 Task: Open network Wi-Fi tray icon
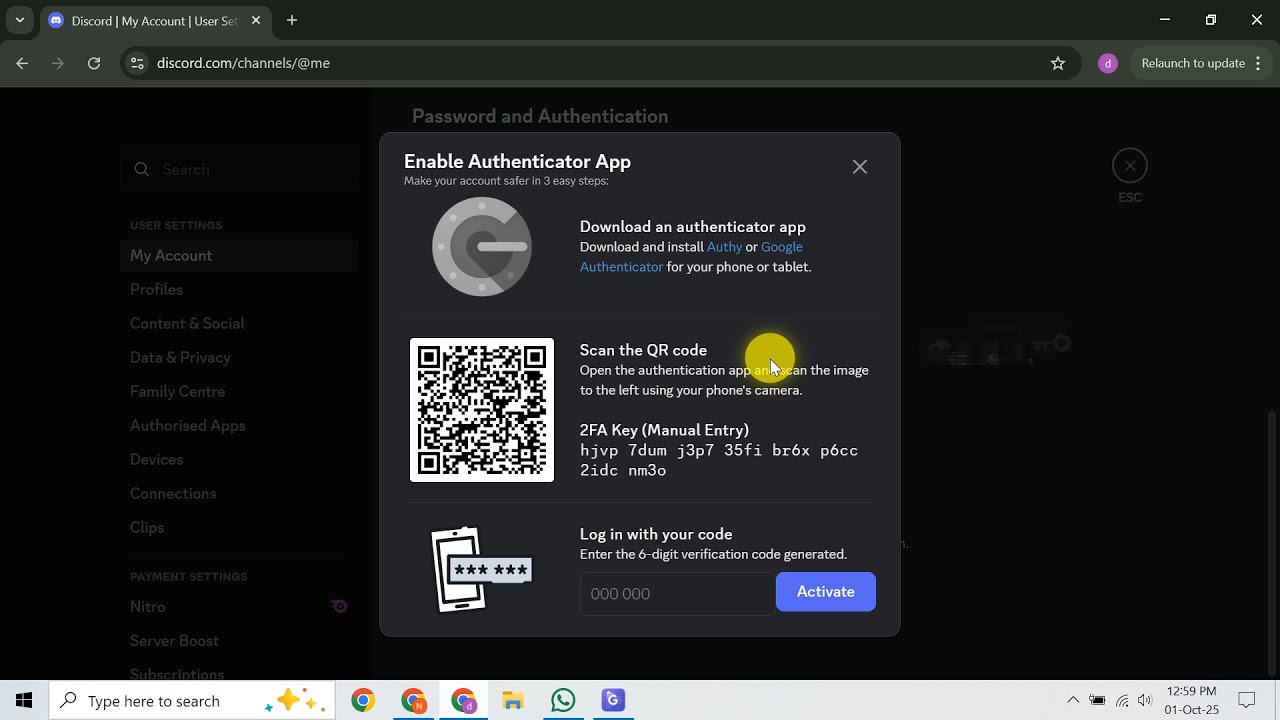coord(1122,701)
